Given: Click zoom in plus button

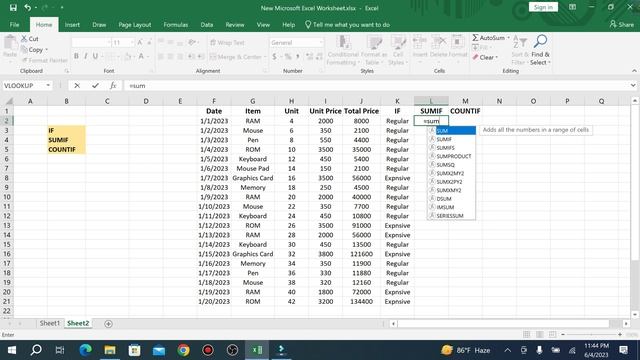Looking at the screenshot, I should [x=620, y=335].
